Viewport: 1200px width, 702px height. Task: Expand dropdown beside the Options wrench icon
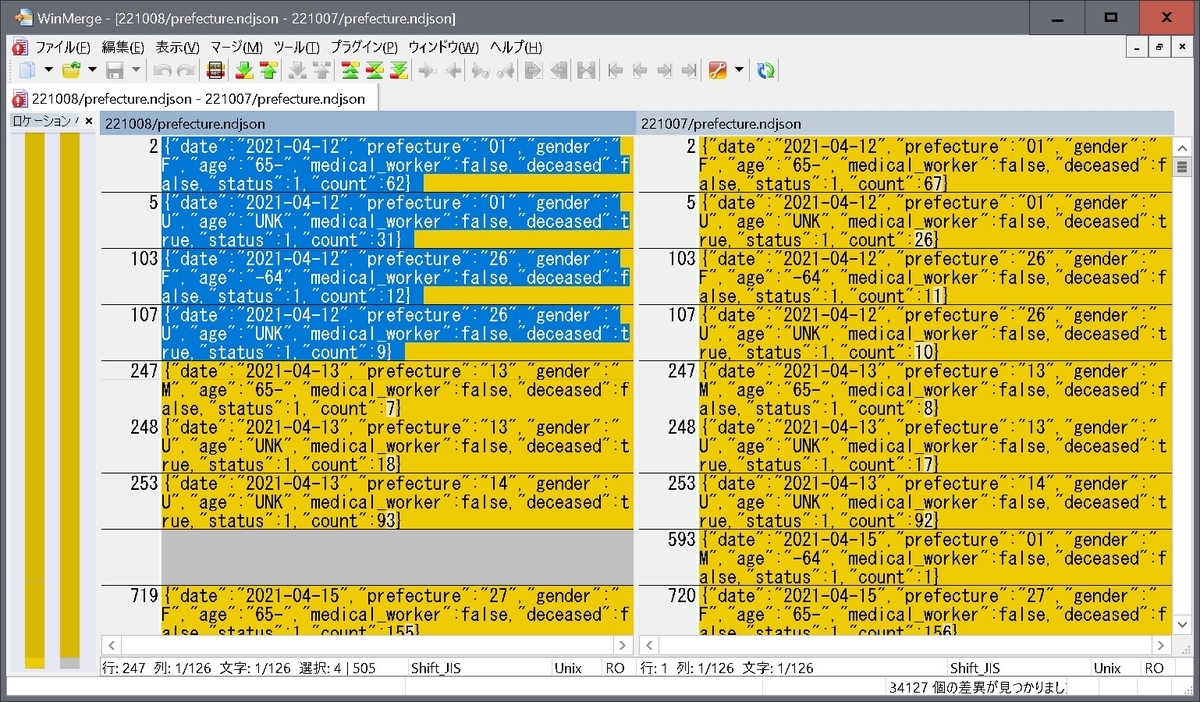[739, 70]
